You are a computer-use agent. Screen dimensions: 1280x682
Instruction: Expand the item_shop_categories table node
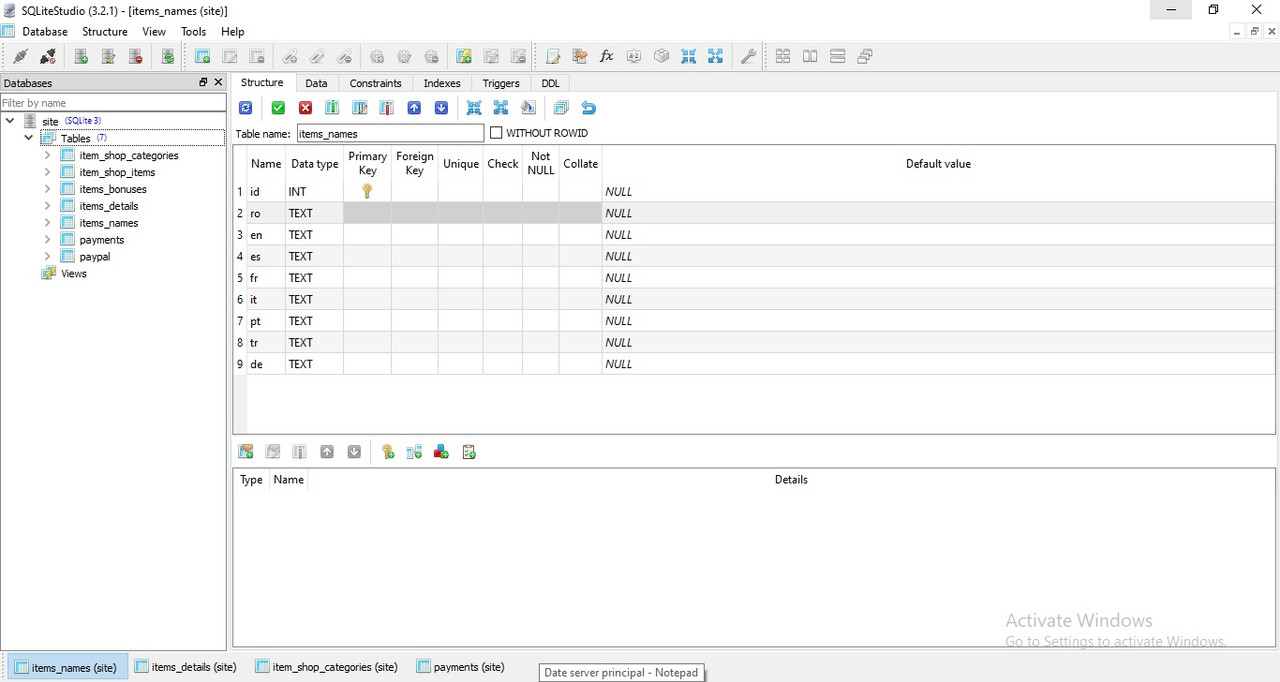[x=47, y=155]
